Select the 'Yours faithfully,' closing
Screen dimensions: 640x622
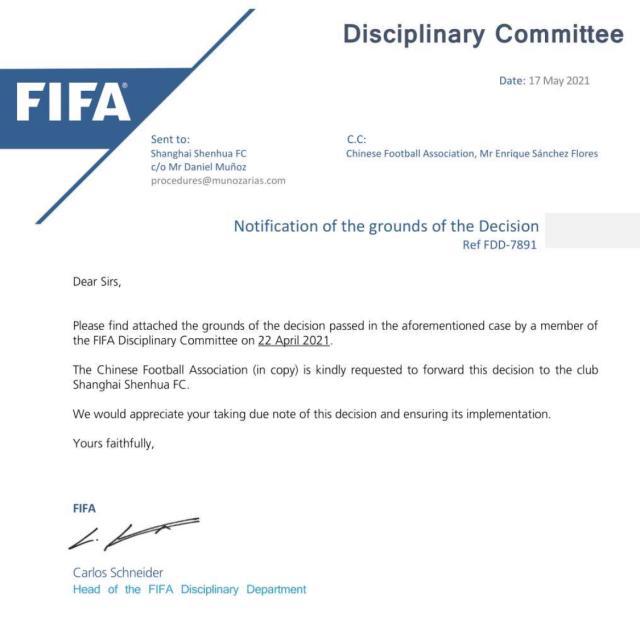pyautogui.click(x=113, y=443)
